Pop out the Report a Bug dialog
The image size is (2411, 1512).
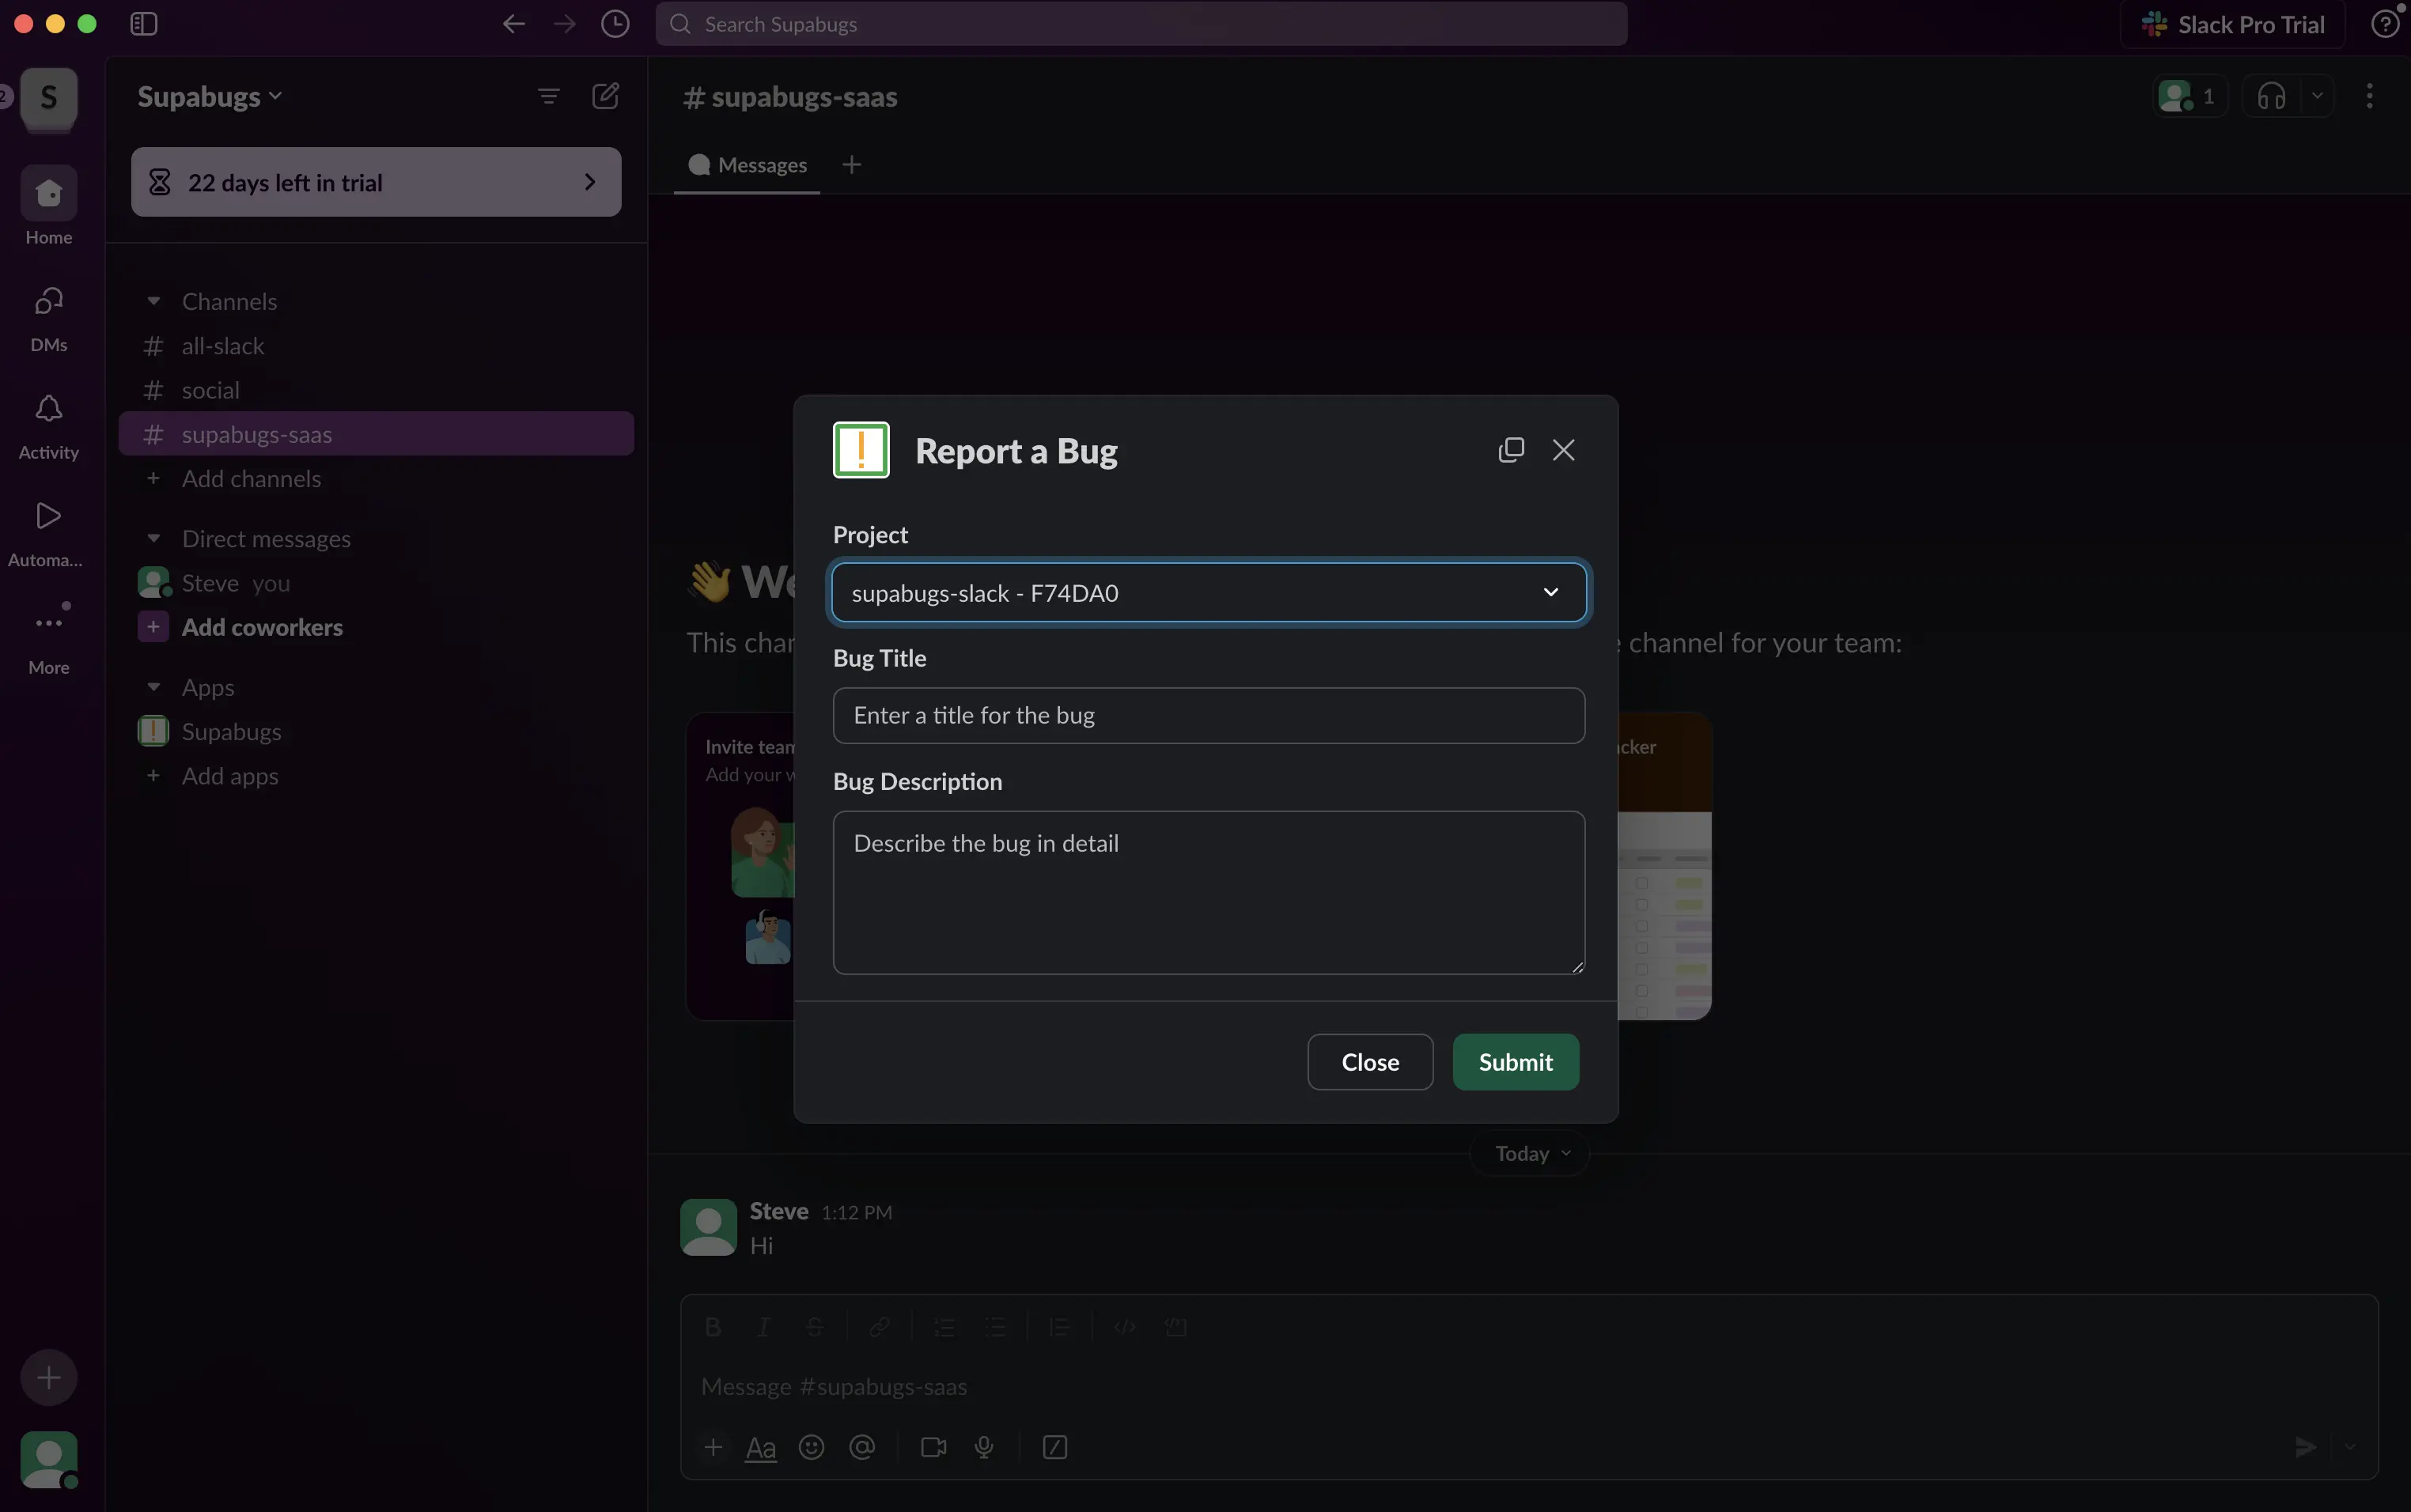tap(1511, 450)
